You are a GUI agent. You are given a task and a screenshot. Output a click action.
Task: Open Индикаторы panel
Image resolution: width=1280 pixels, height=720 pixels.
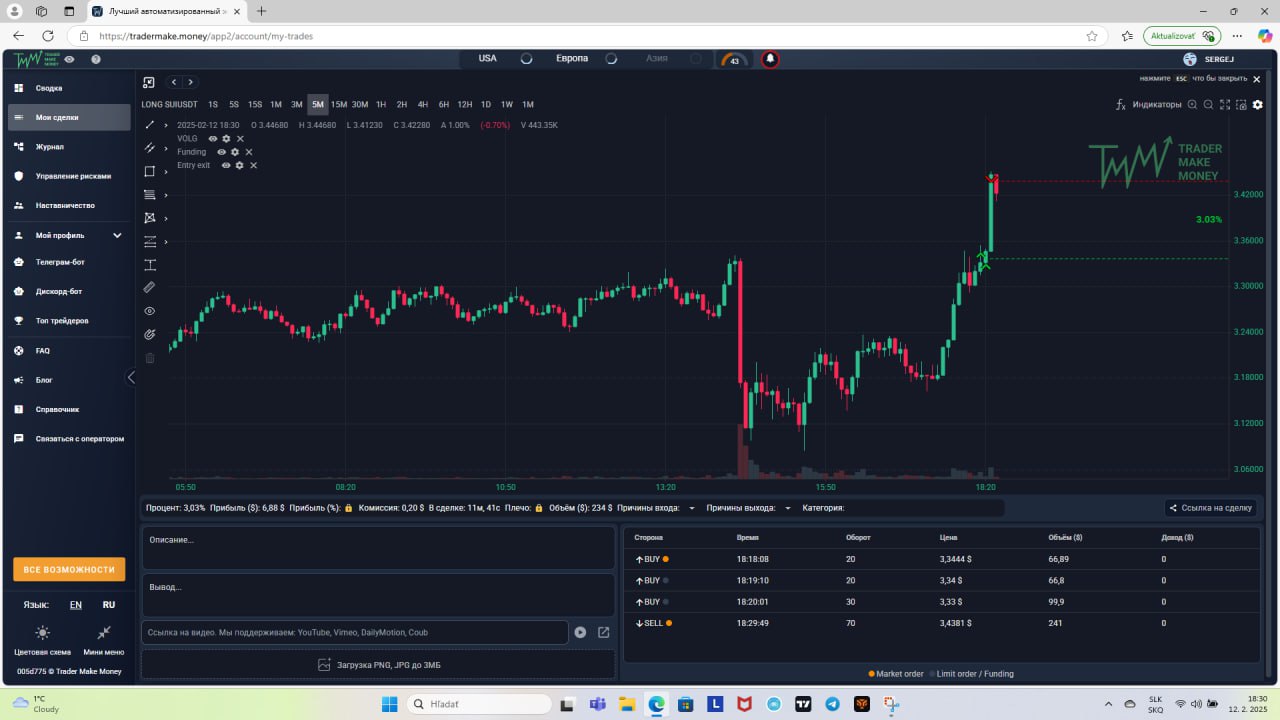pyautogui.click(x=1148, y=104)
